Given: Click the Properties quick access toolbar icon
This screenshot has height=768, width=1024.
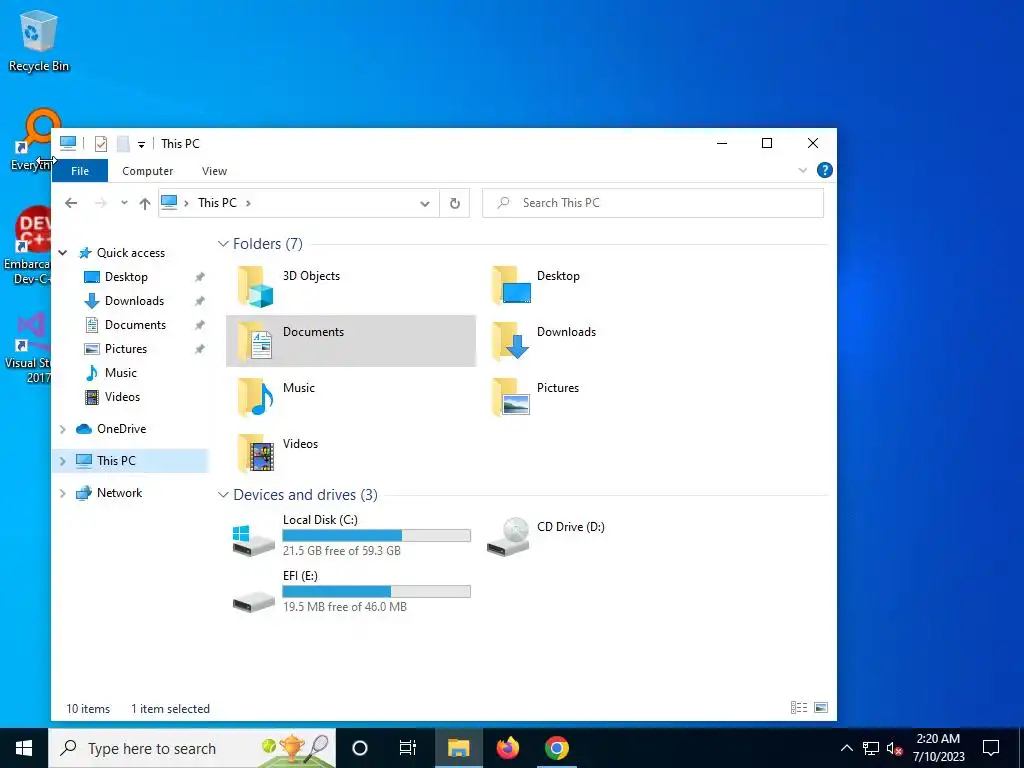Looking at the screenshot, I should [101, 144].
